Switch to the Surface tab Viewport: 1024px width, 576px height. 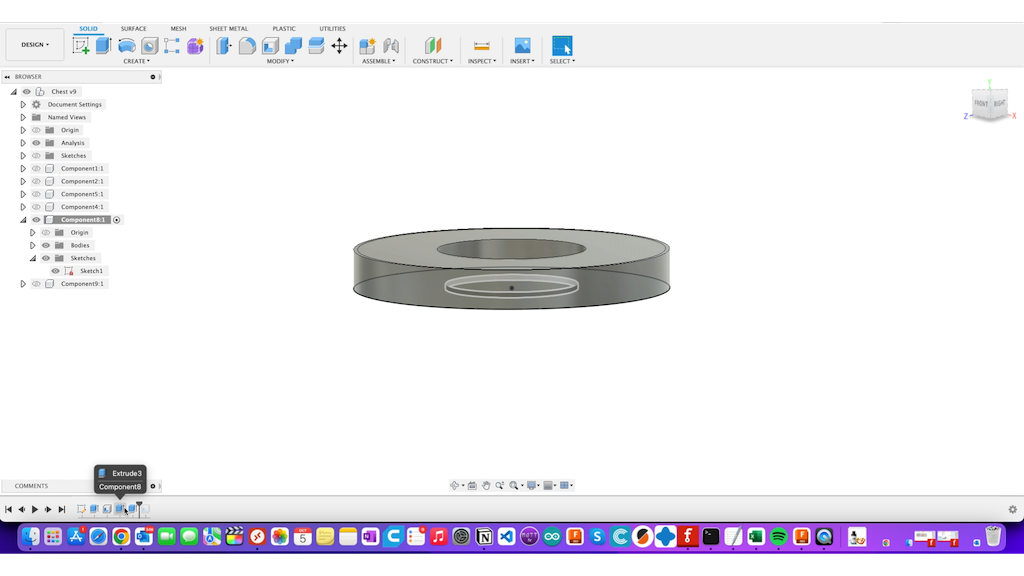(133, 29)
